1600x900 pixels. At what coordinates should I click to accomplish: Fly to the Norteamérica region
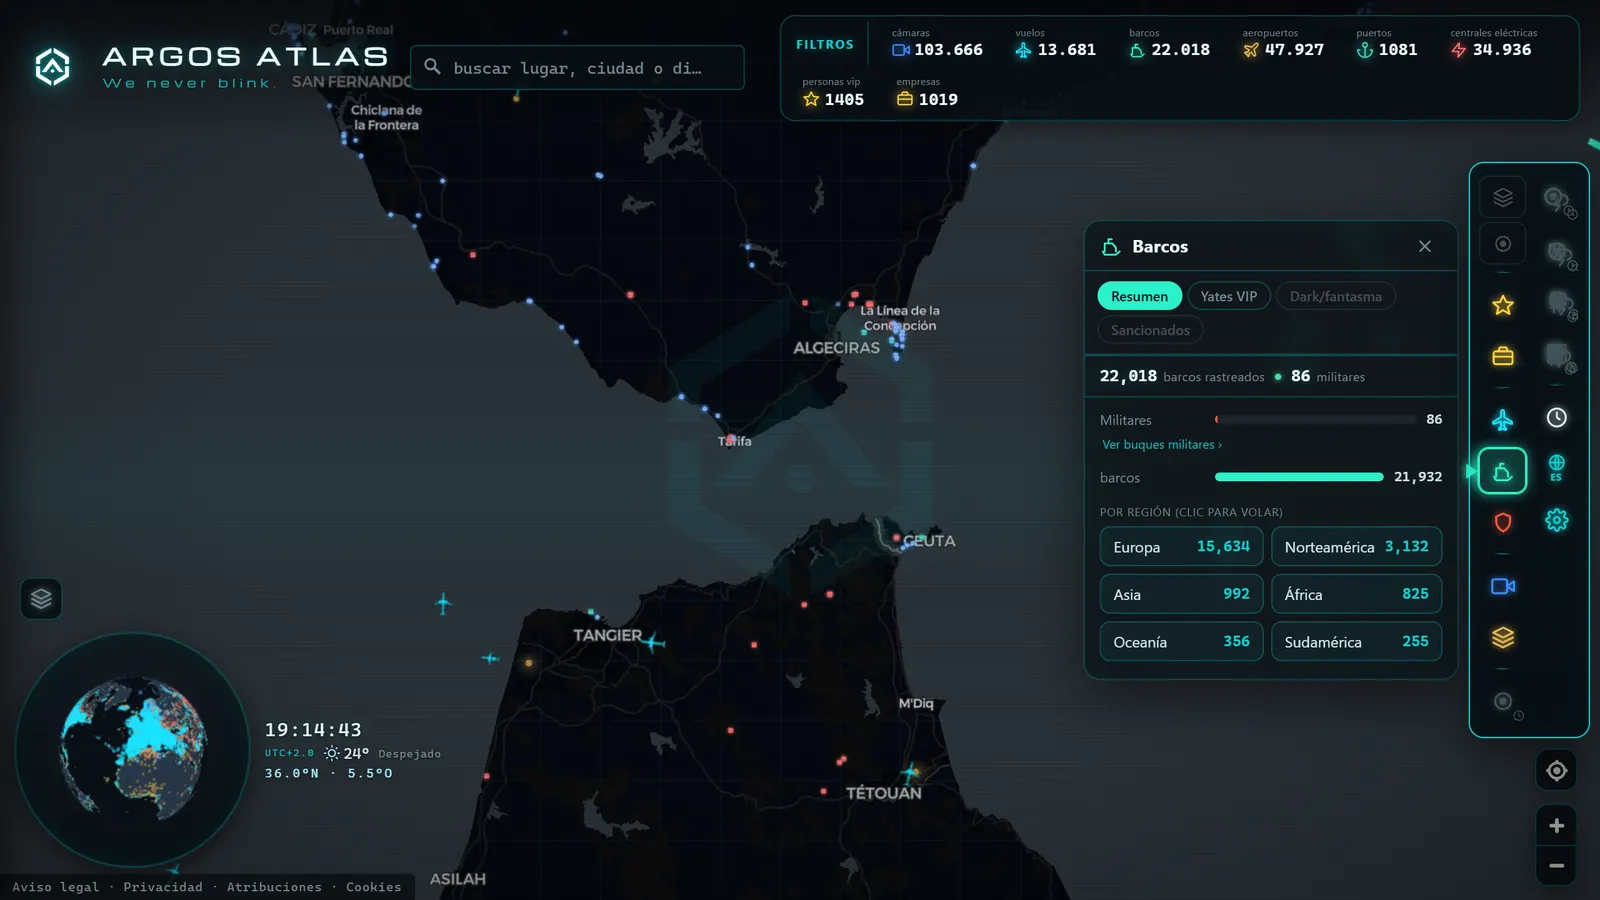click(1356, 547)
